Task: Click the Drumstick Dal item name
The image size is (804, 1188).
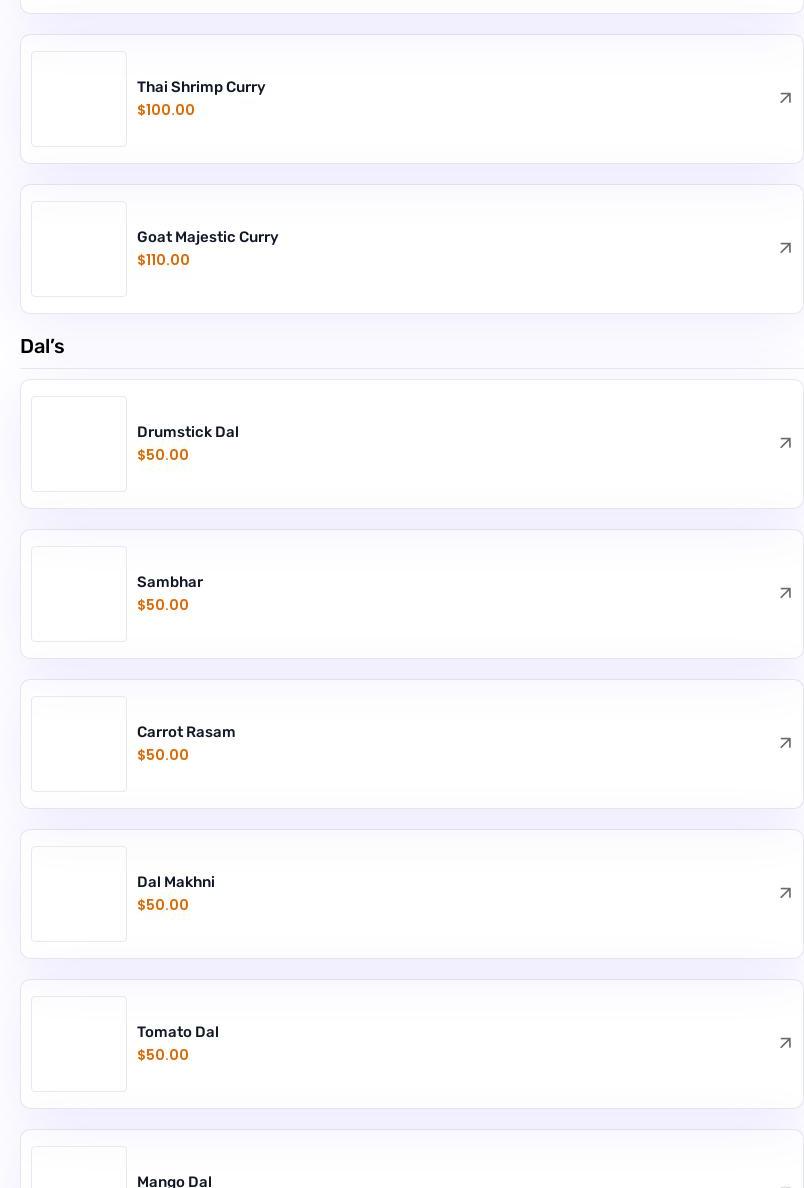Action: coord(187,432)
